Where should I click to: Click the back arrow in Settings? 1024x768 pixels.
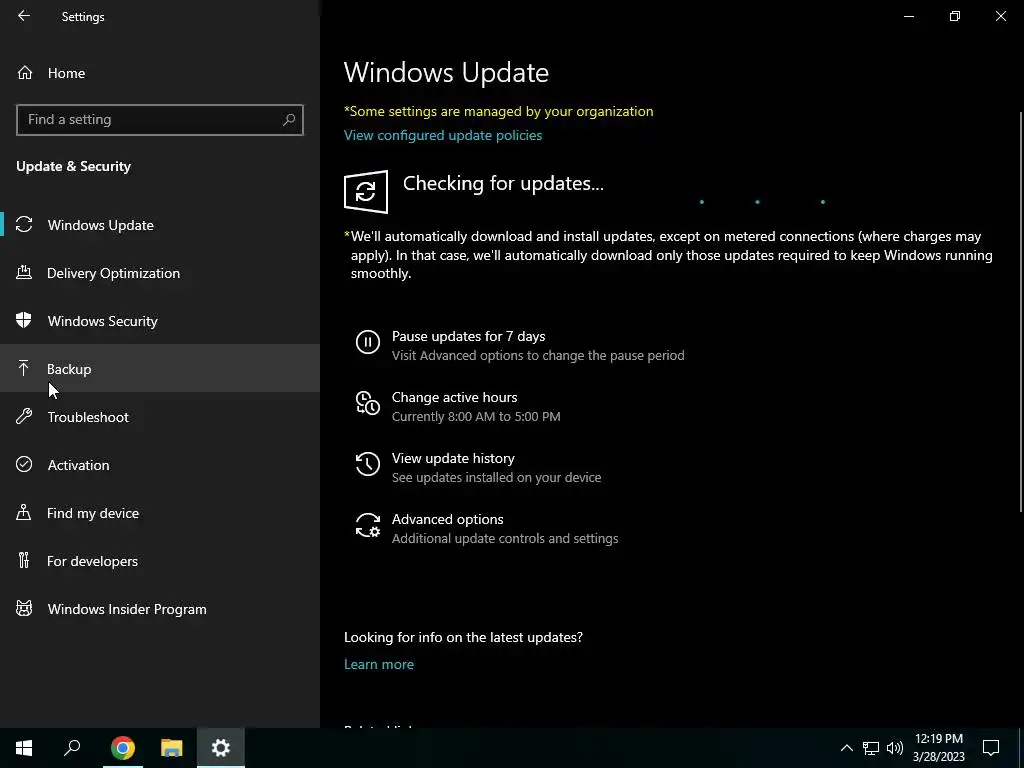coord(24,16)
